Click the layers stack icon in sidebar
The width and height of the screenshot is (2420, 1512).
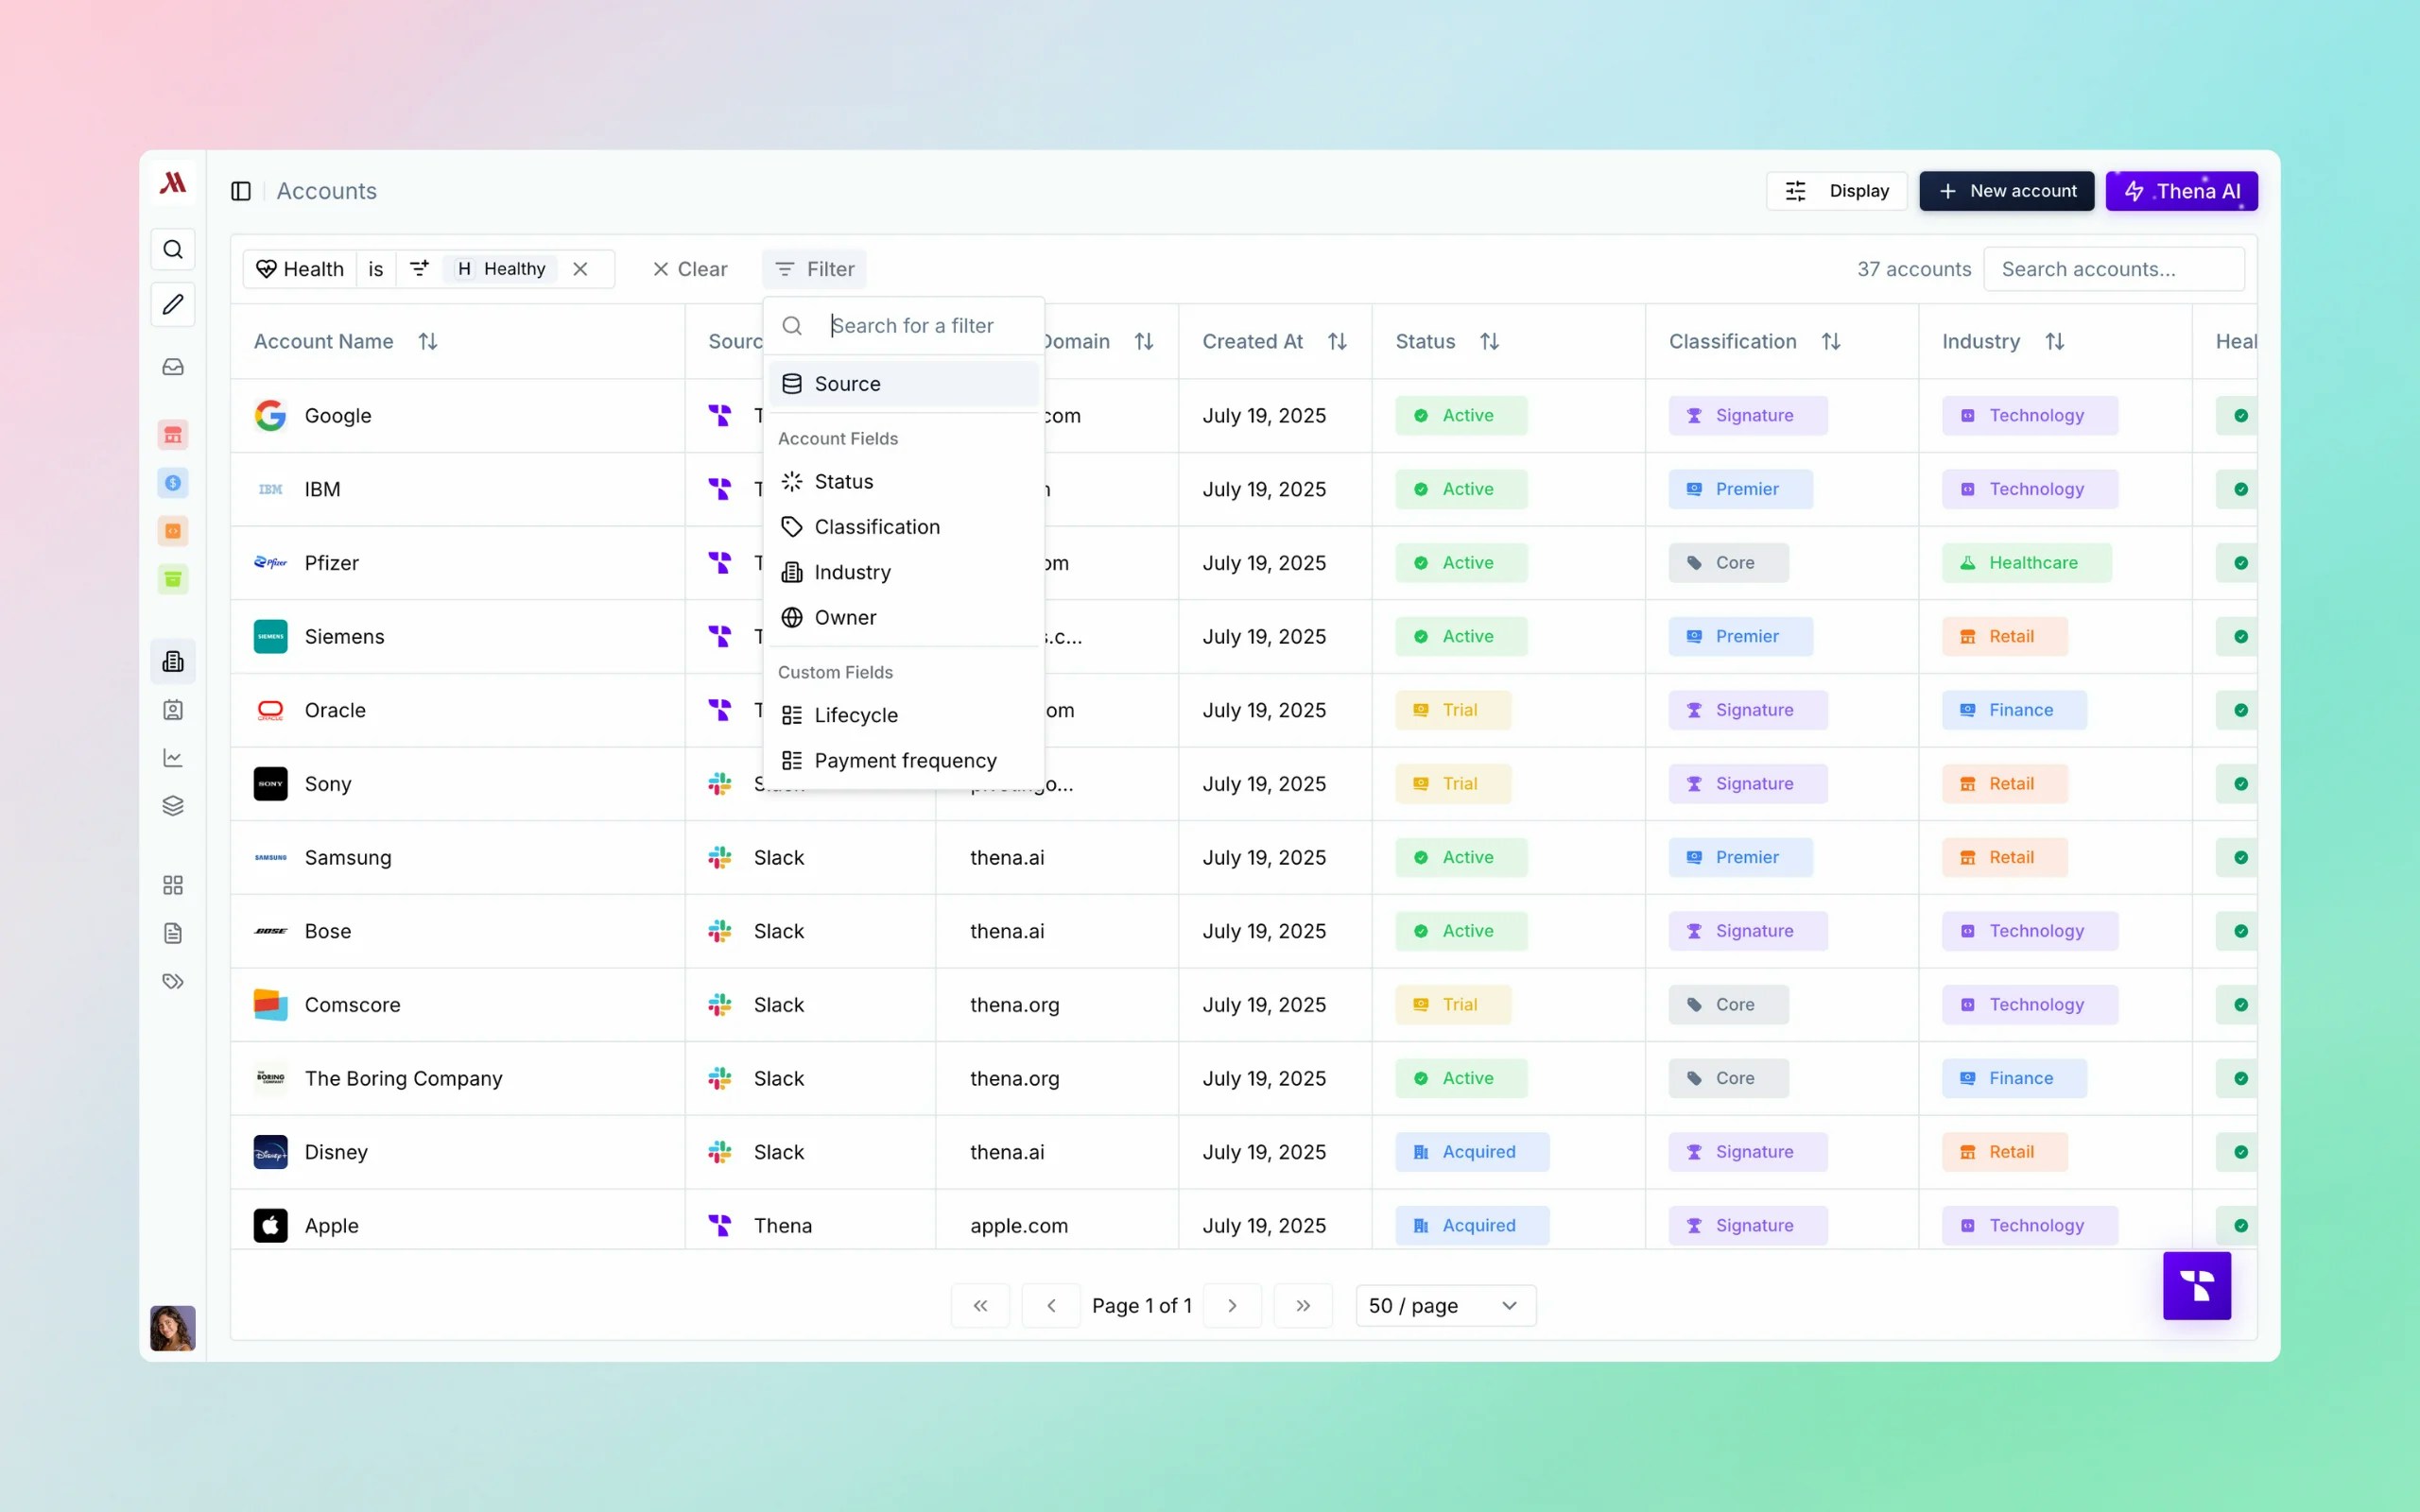173,806
